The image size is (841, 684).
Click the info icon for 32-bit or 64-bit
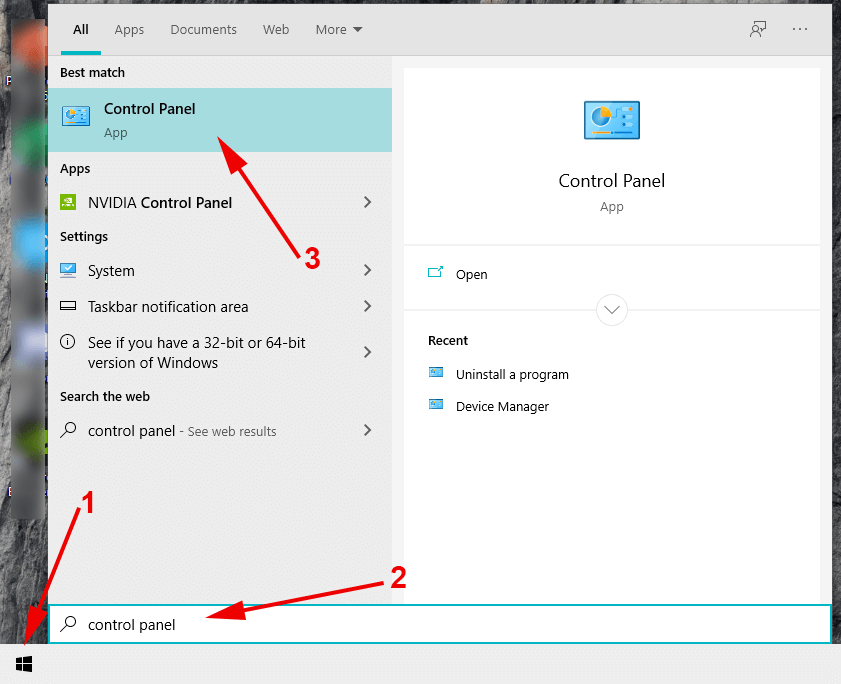pyautogui.click(x=68, y=341)
